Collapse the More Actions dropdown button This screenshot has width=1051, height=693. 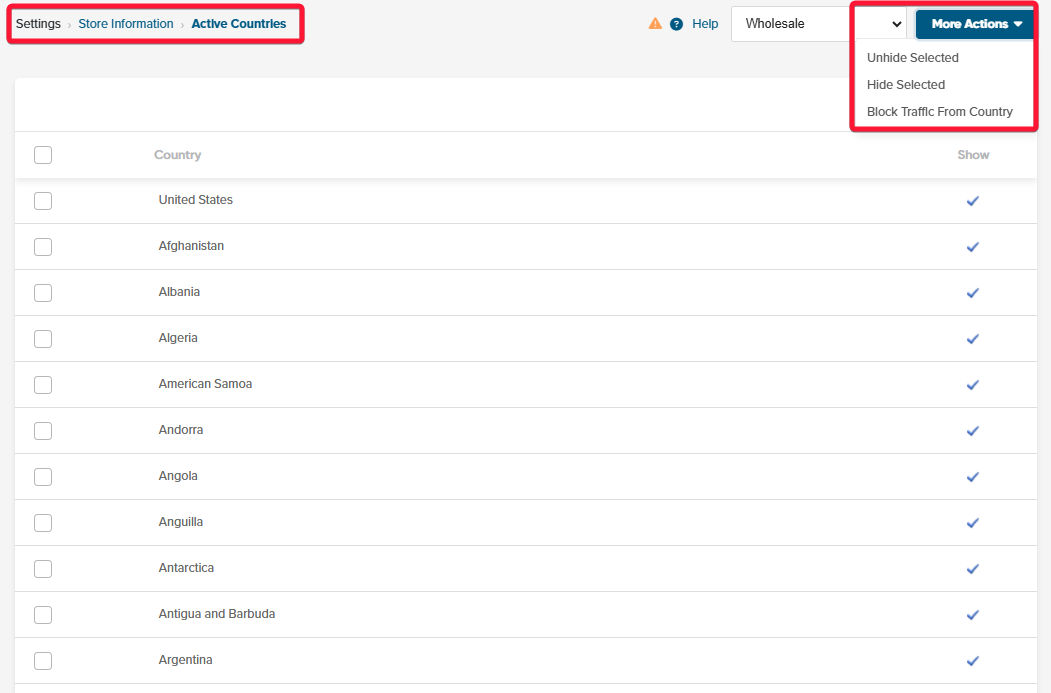(x=976, y=24)
